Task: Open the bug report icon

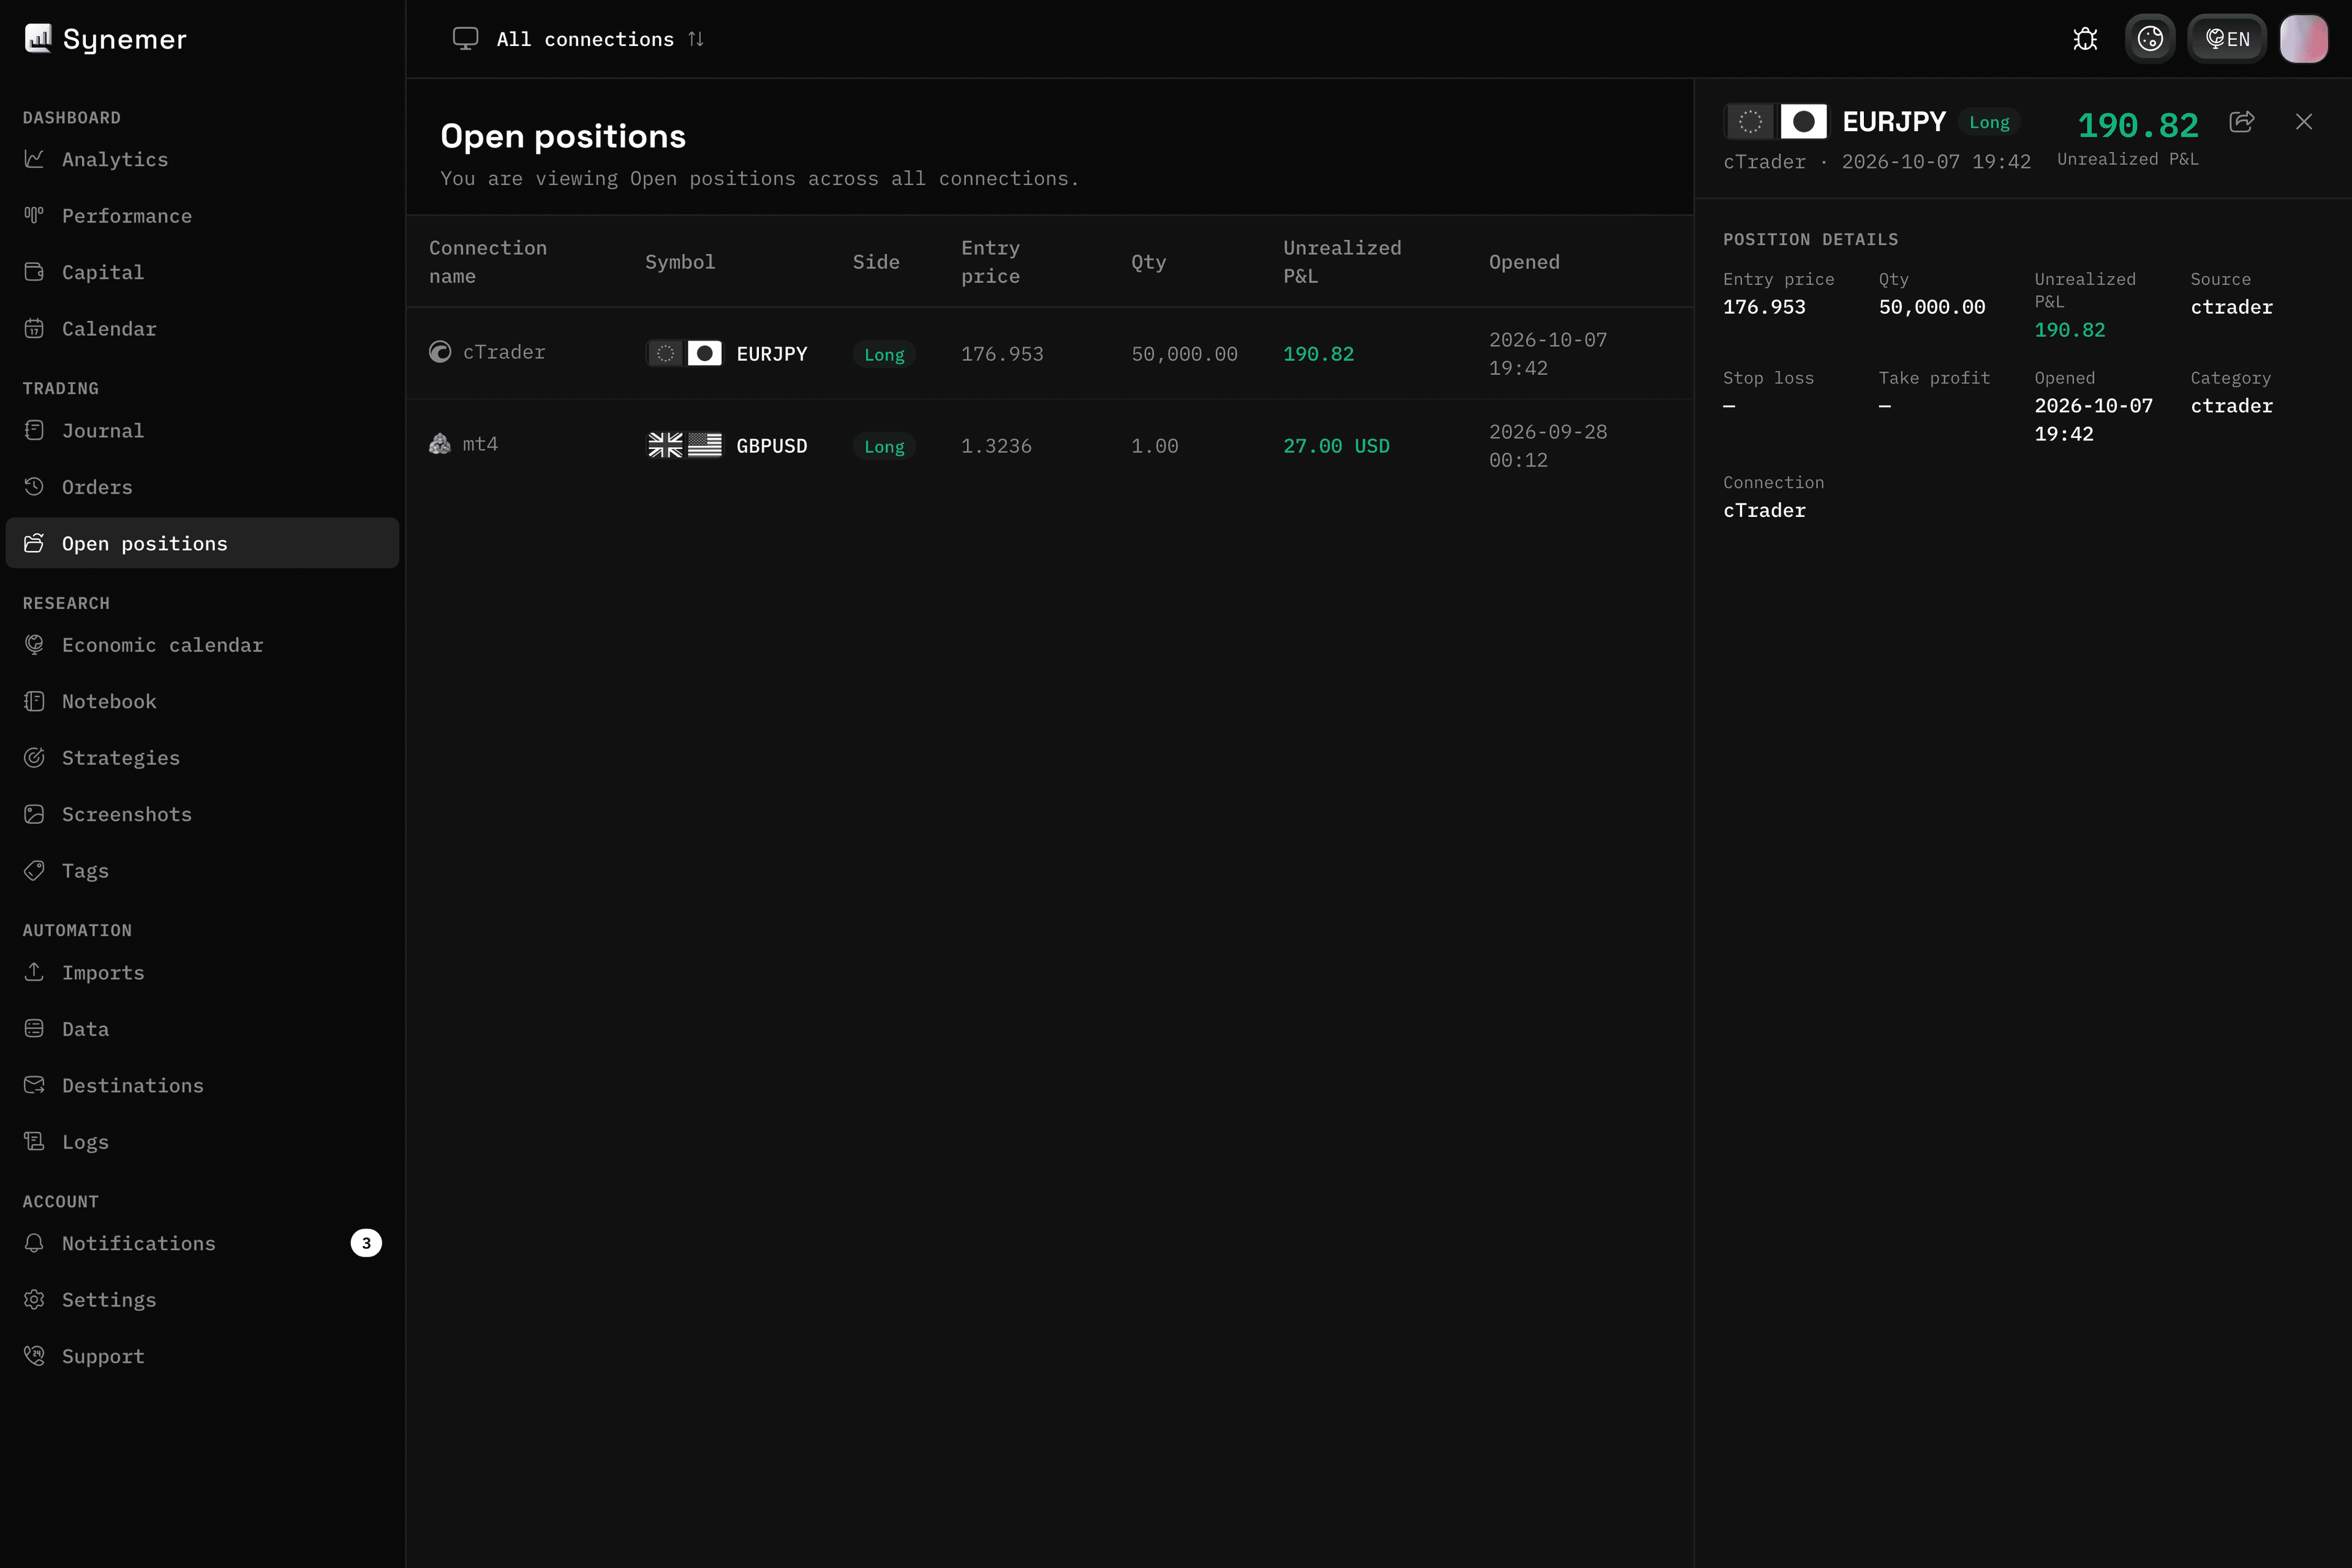Action: coord(2085,39)
